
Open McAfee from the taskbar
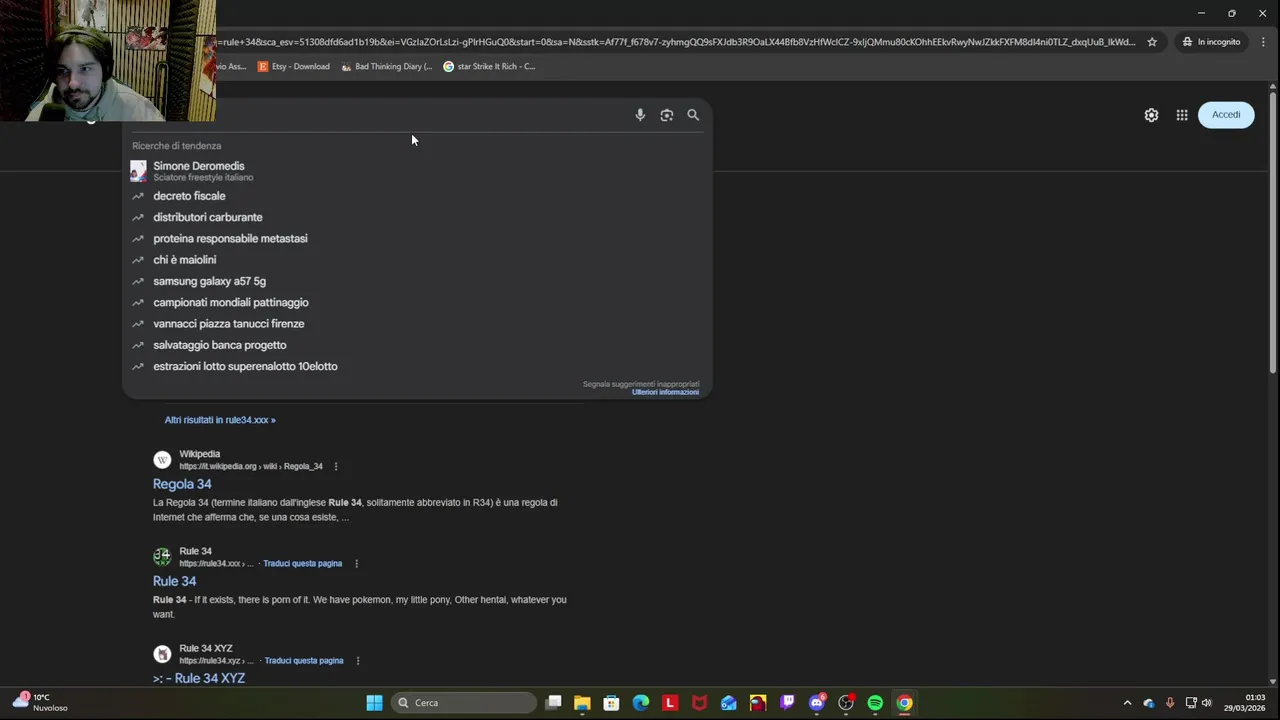tap(699, 703)
